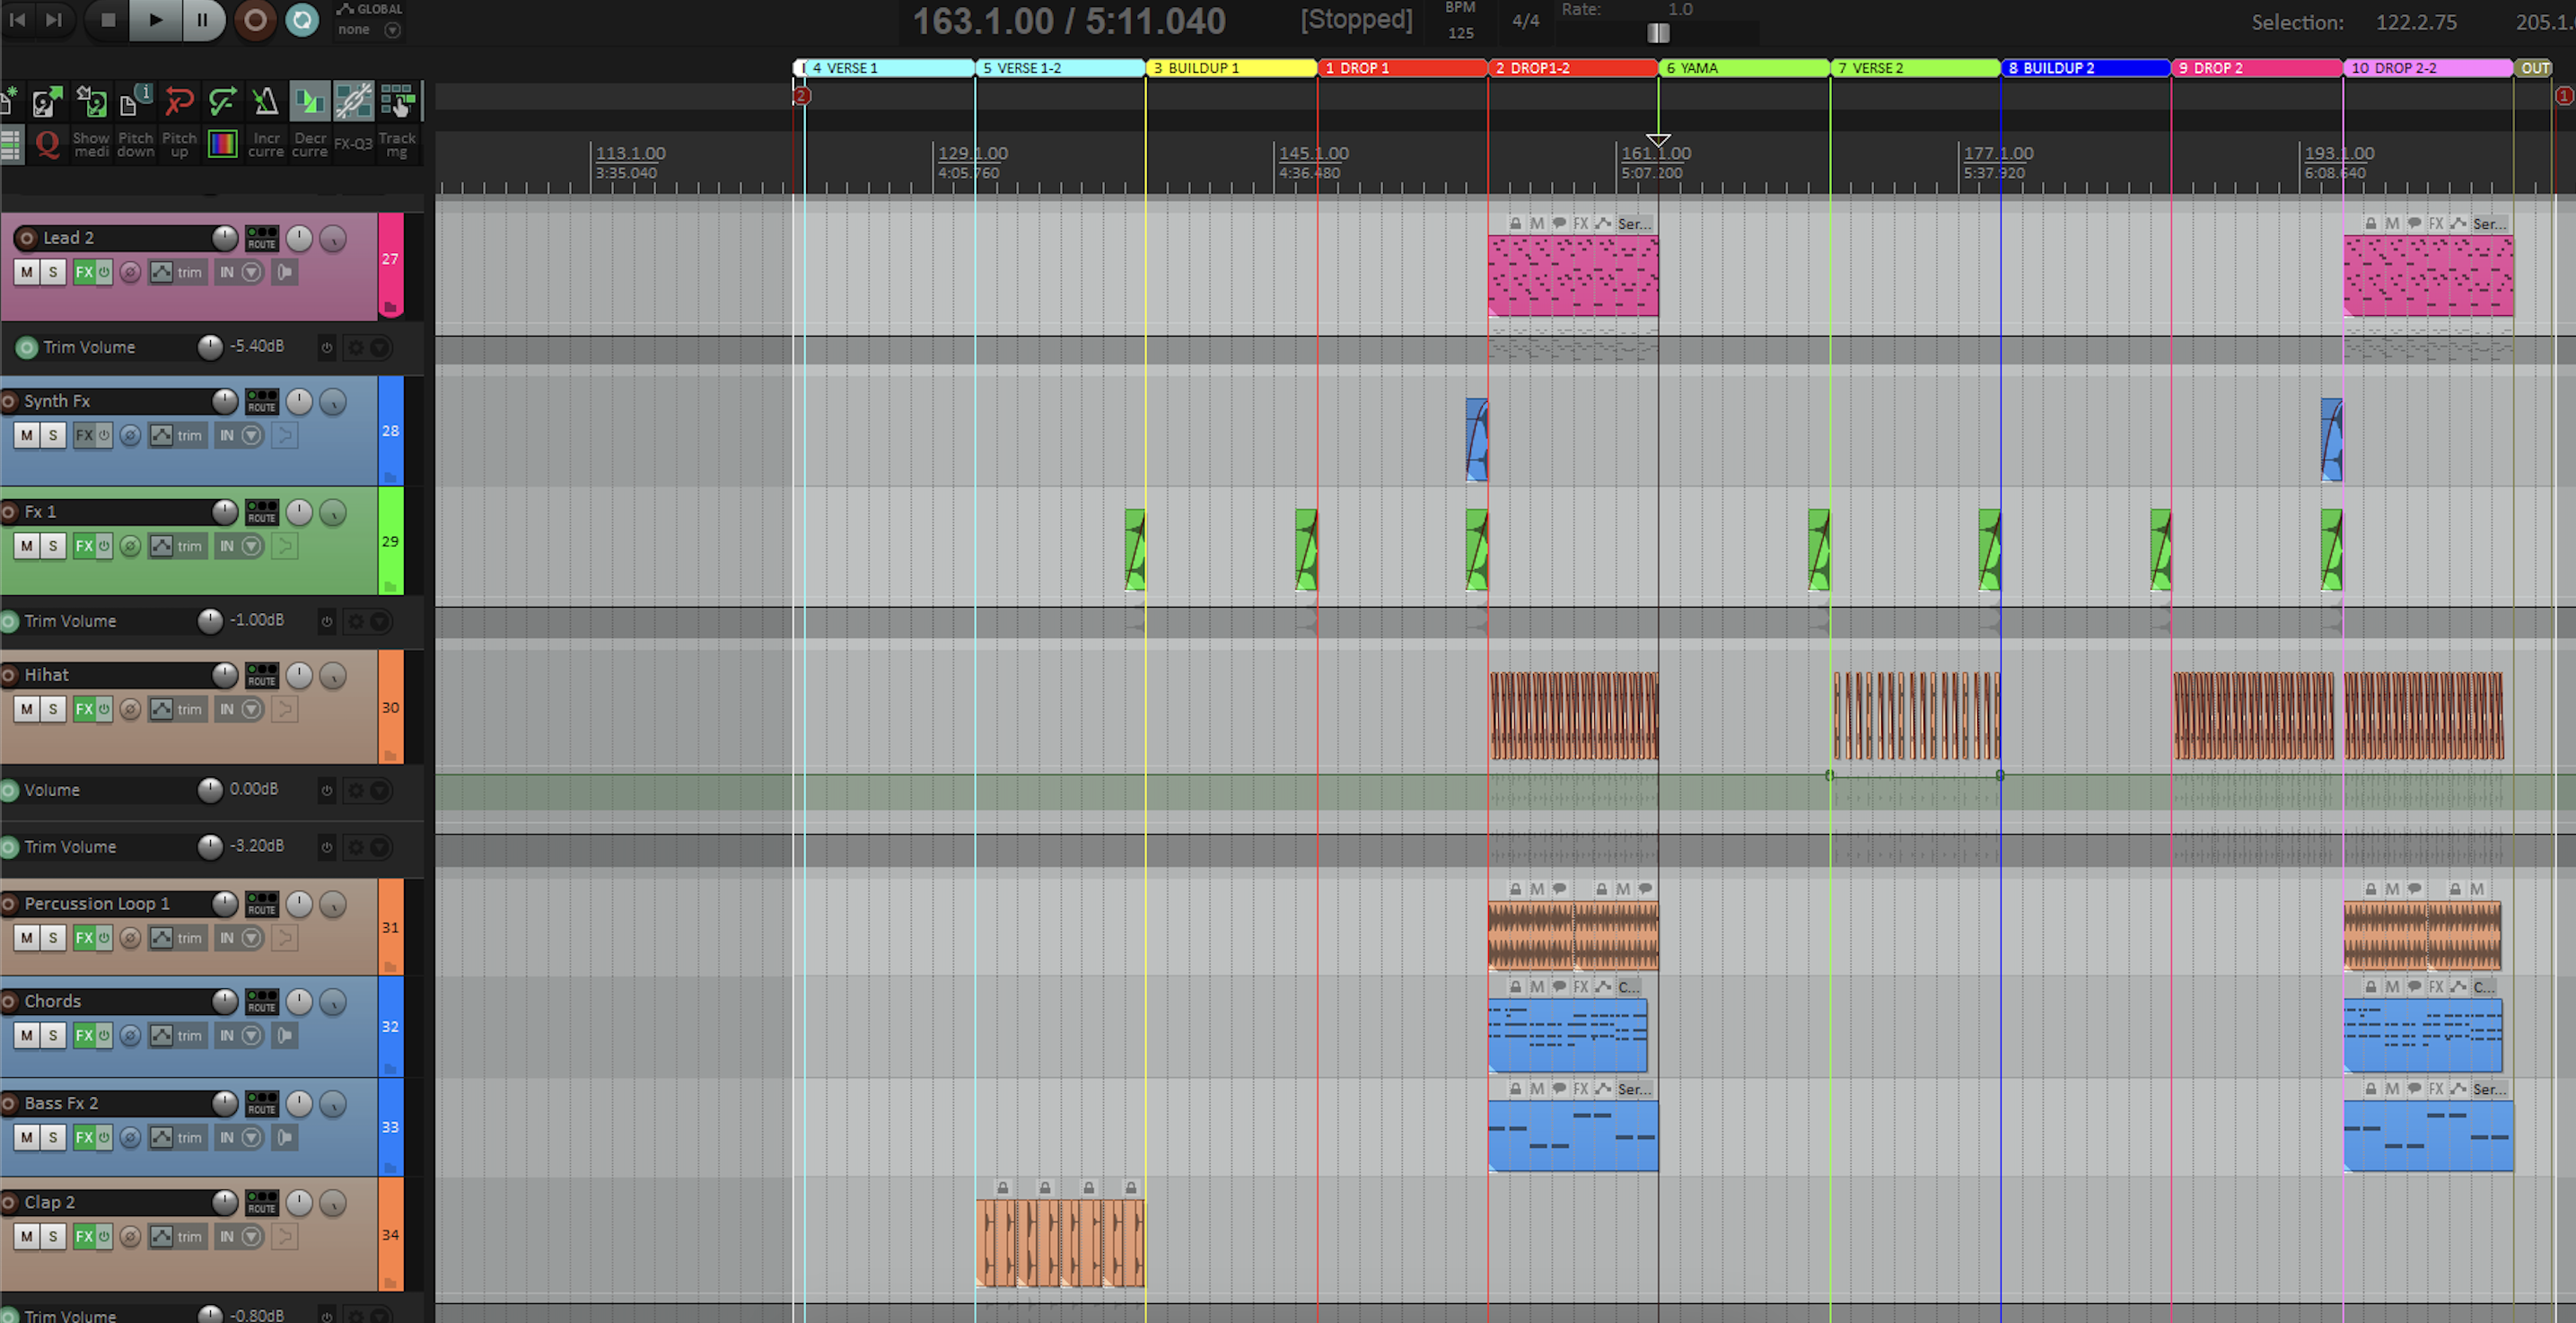Toggle auto-crossfade toolbar icon
Image resolution: width=2576 pixels, height=1323 pixels.
point(310,102)
